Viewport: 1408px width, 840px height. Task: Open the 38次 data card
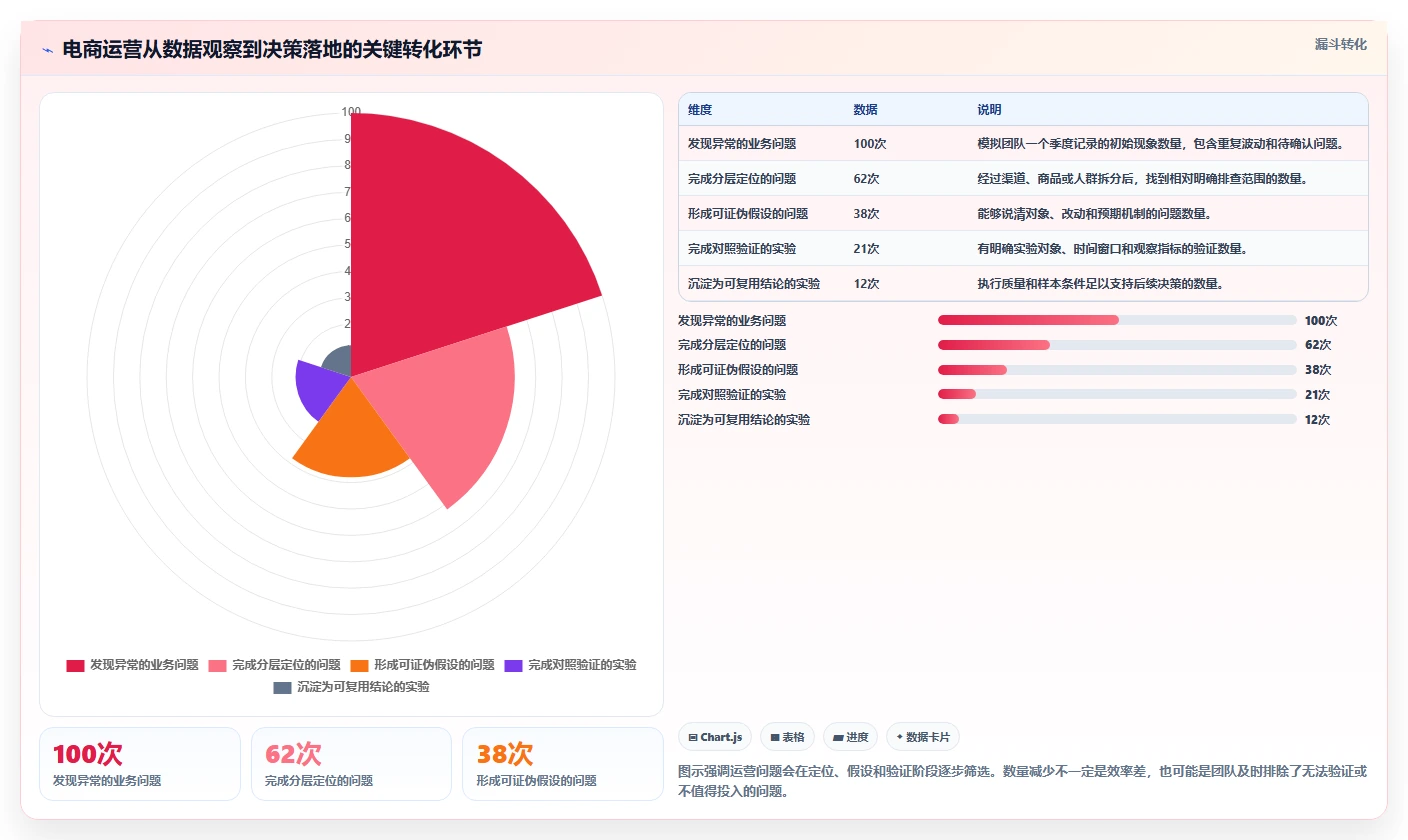coord(563,764)
